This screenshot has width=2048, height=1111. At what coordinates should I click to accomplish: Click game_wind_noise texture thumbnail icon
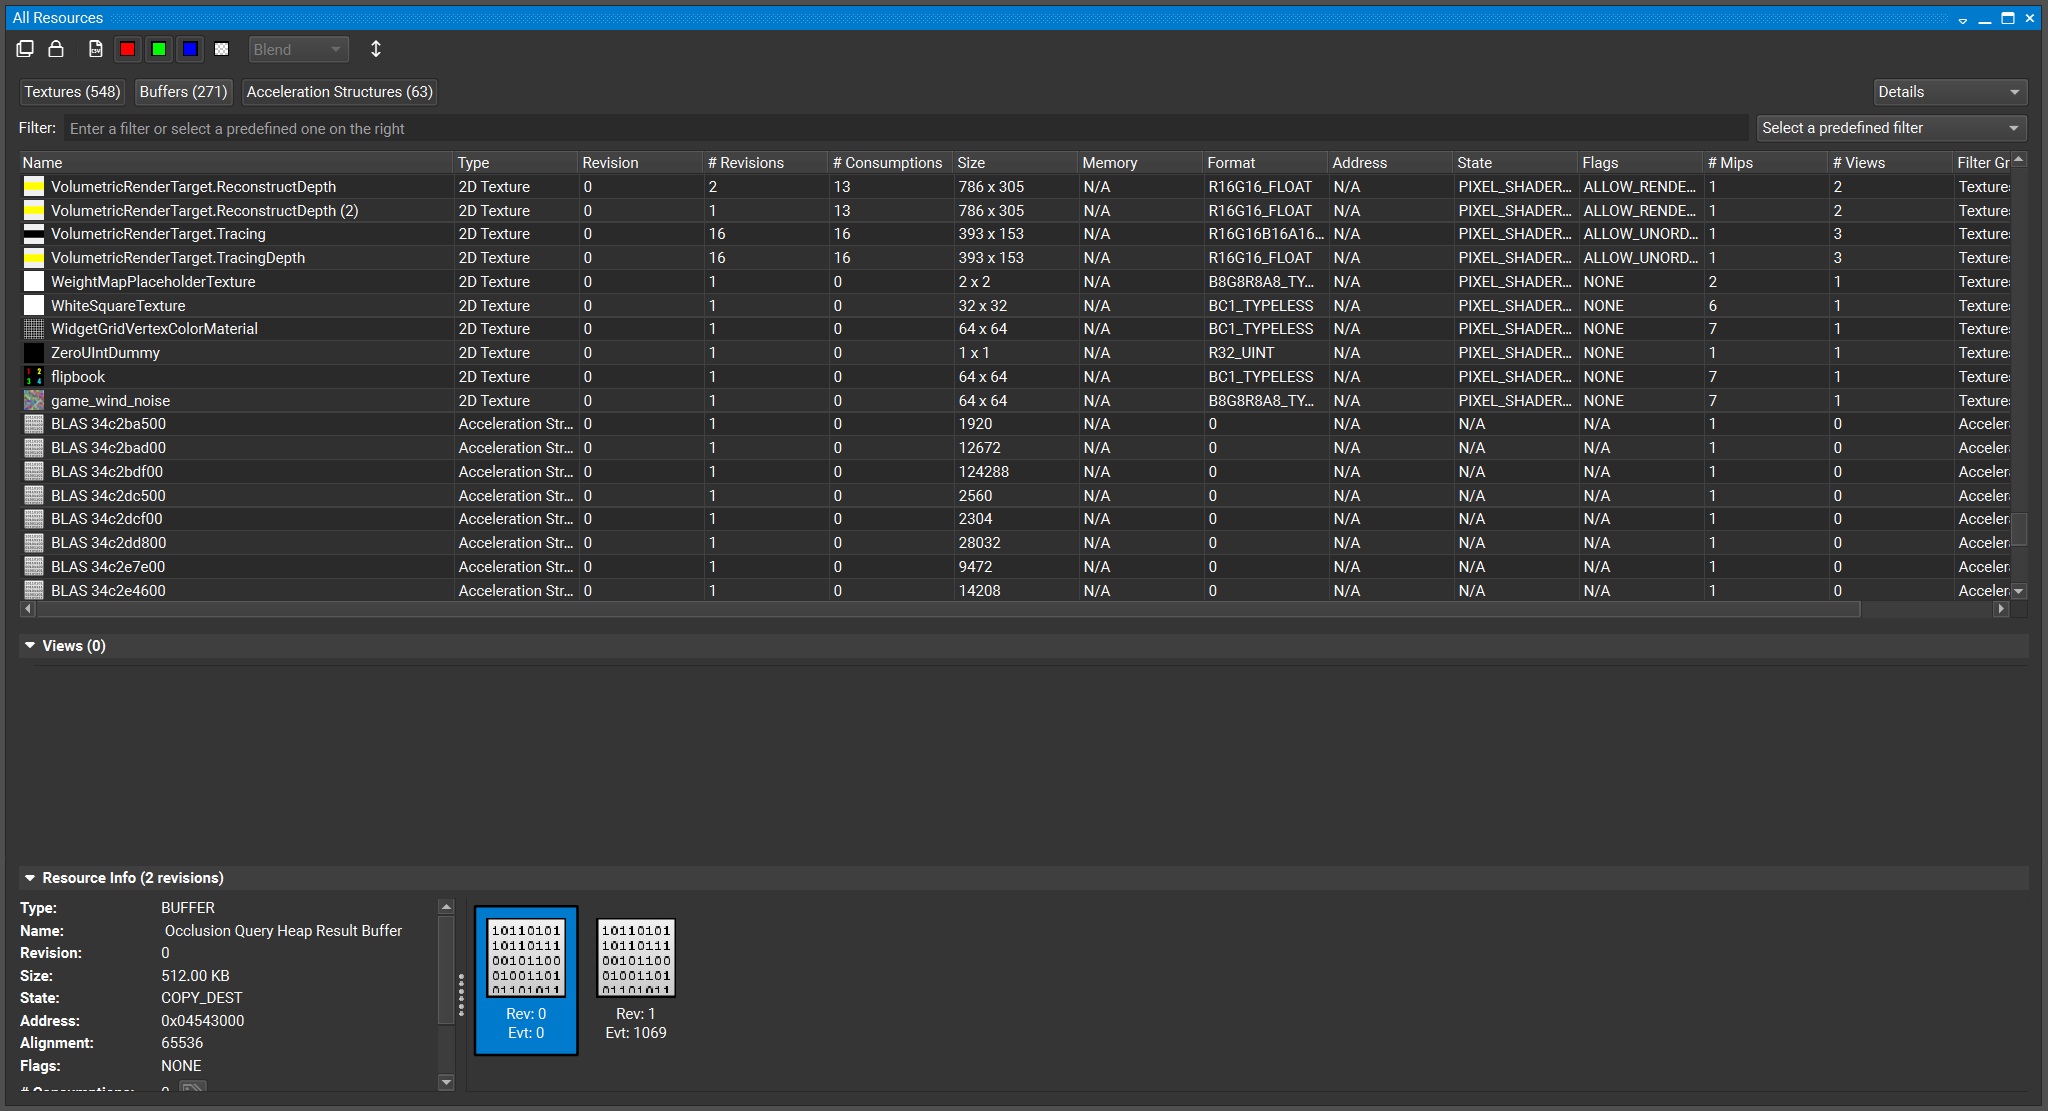point(34,401)
